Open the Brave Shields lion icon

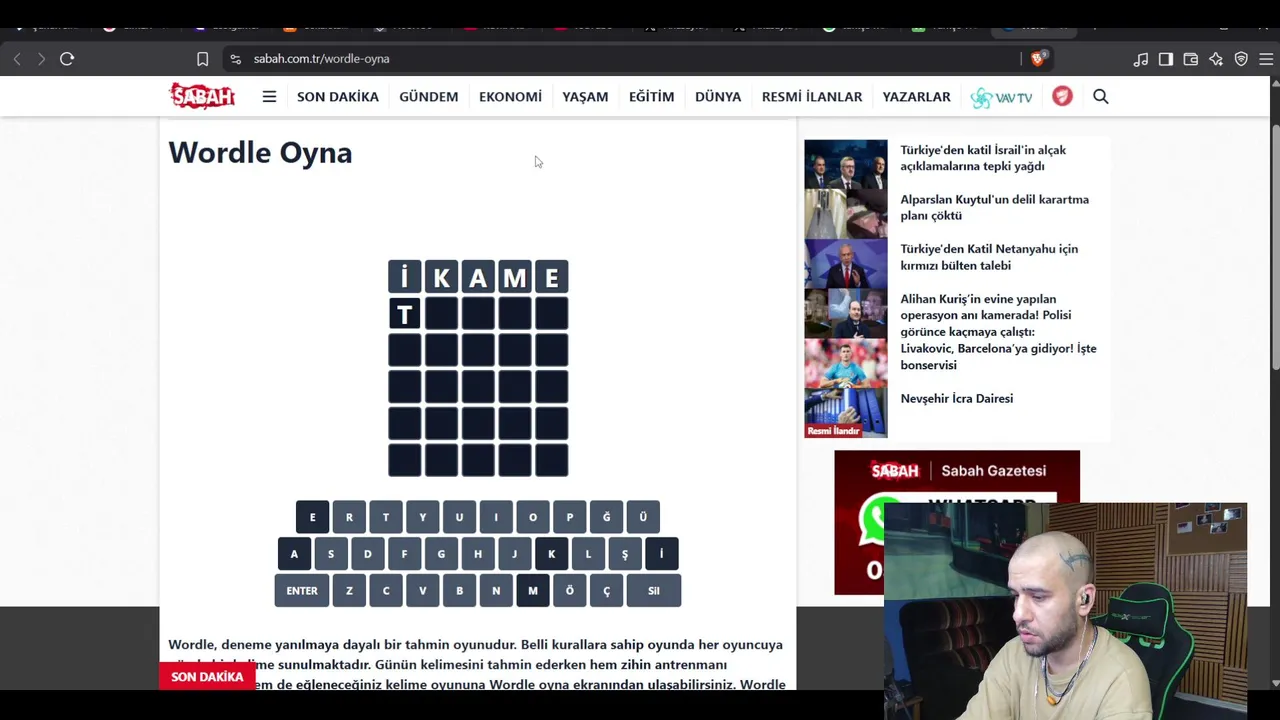tap(1037, 59)
